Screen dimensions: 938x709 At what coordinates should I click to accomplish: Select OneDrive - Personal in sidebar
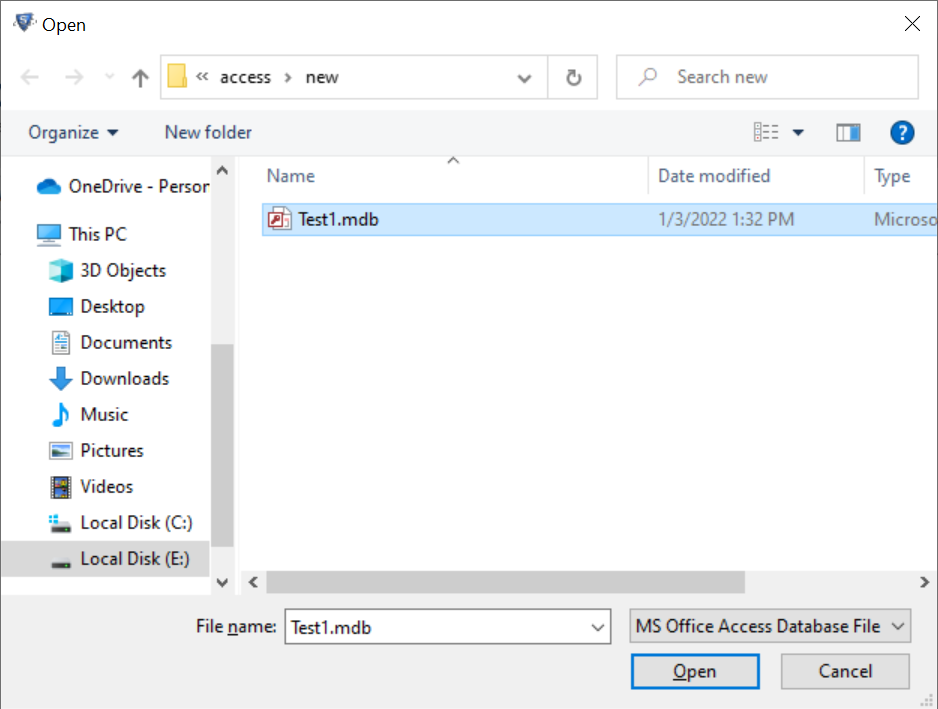tap(123, 187)
